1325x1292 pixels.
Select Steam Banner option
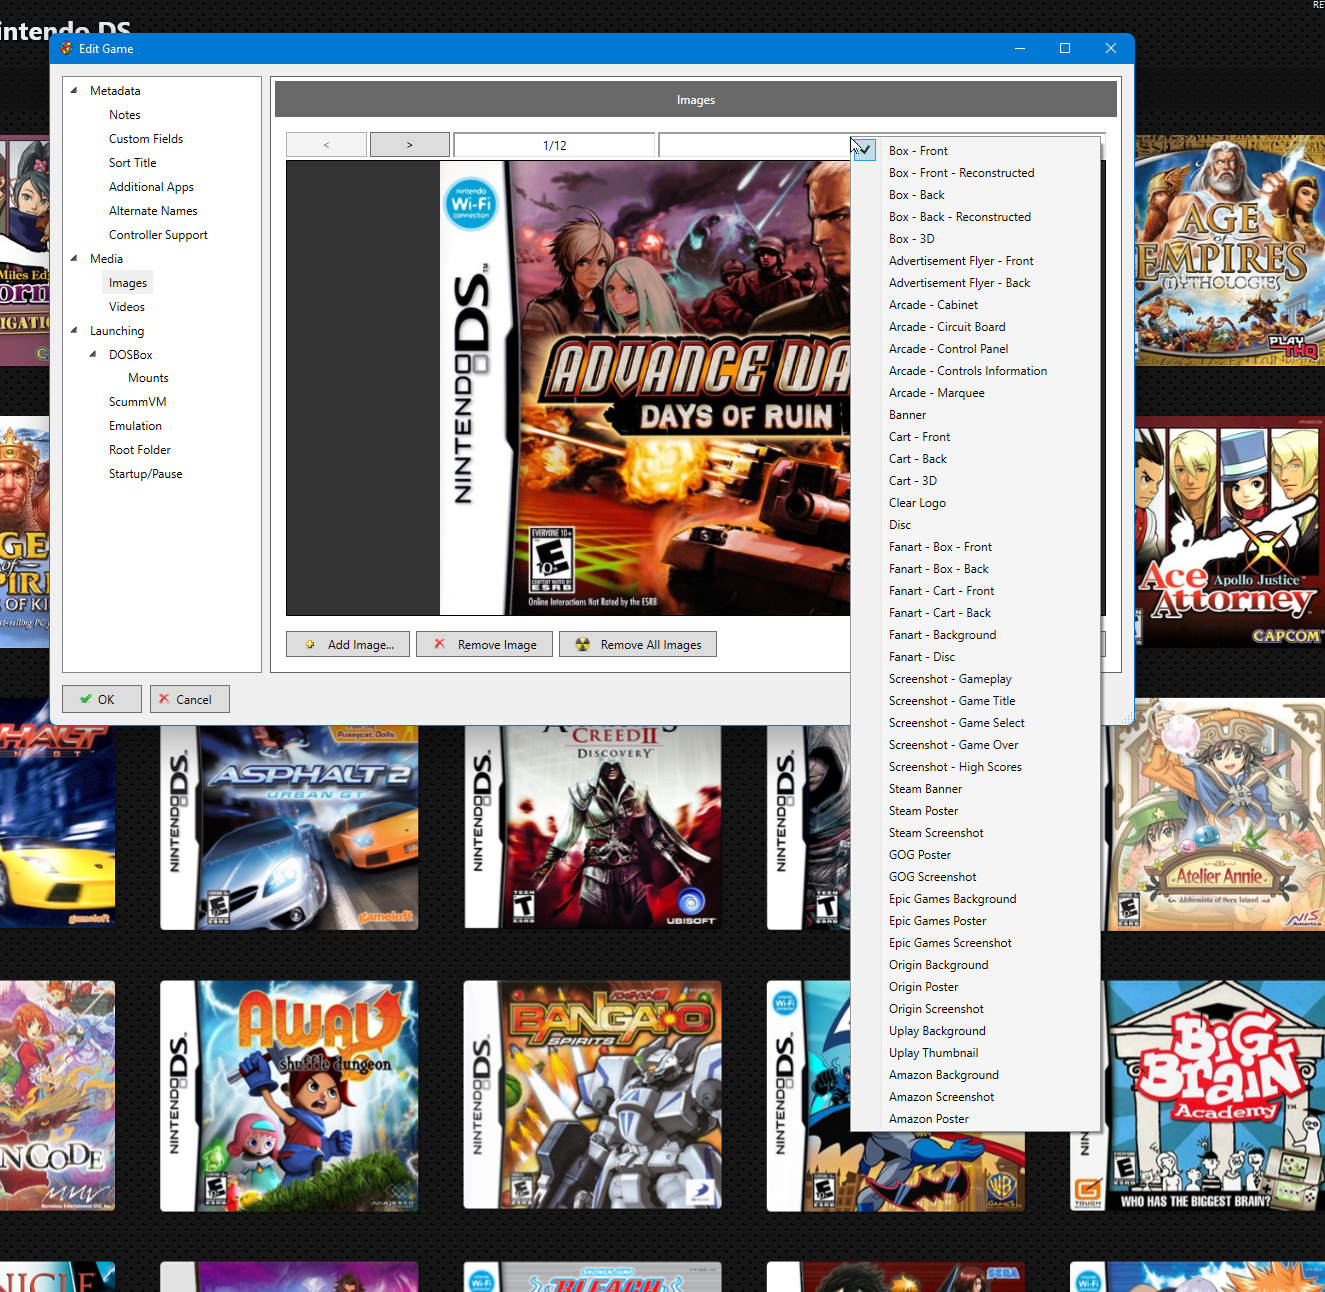click(976, 789)
